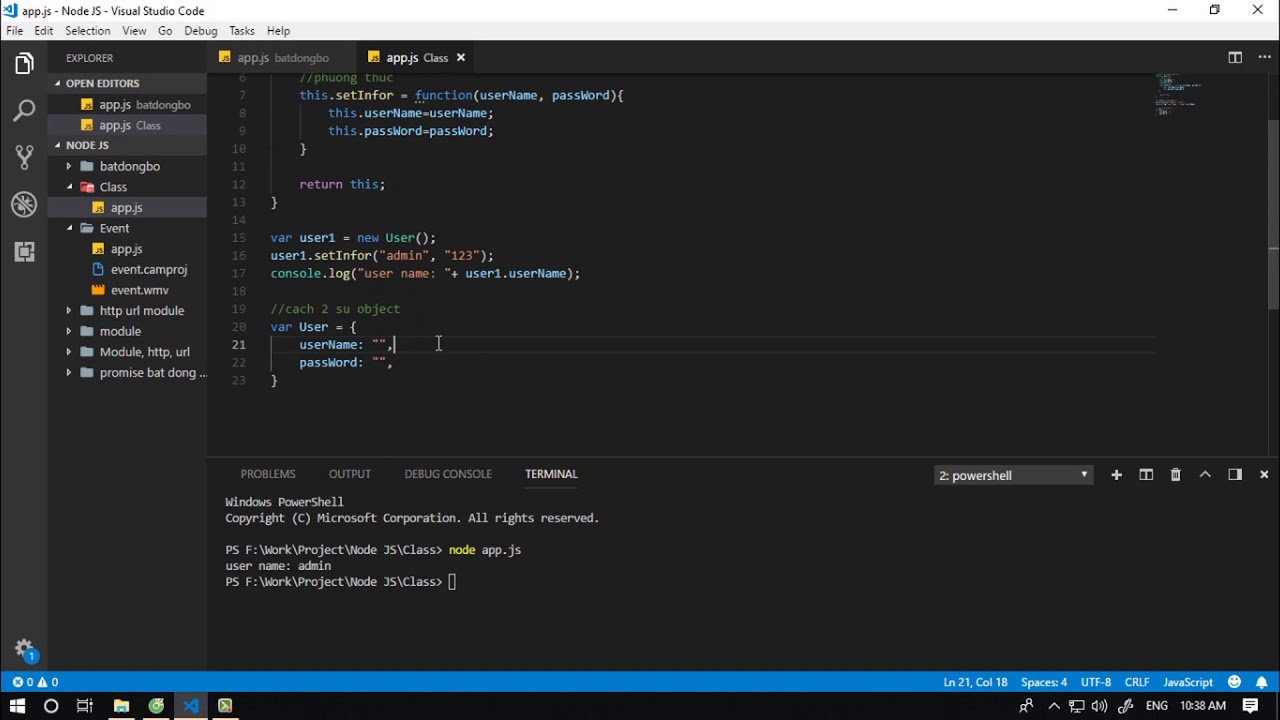Screen dimensions: 1280x720
Task: Split the editor with the layout icon
Action: tap(1235, 58)
